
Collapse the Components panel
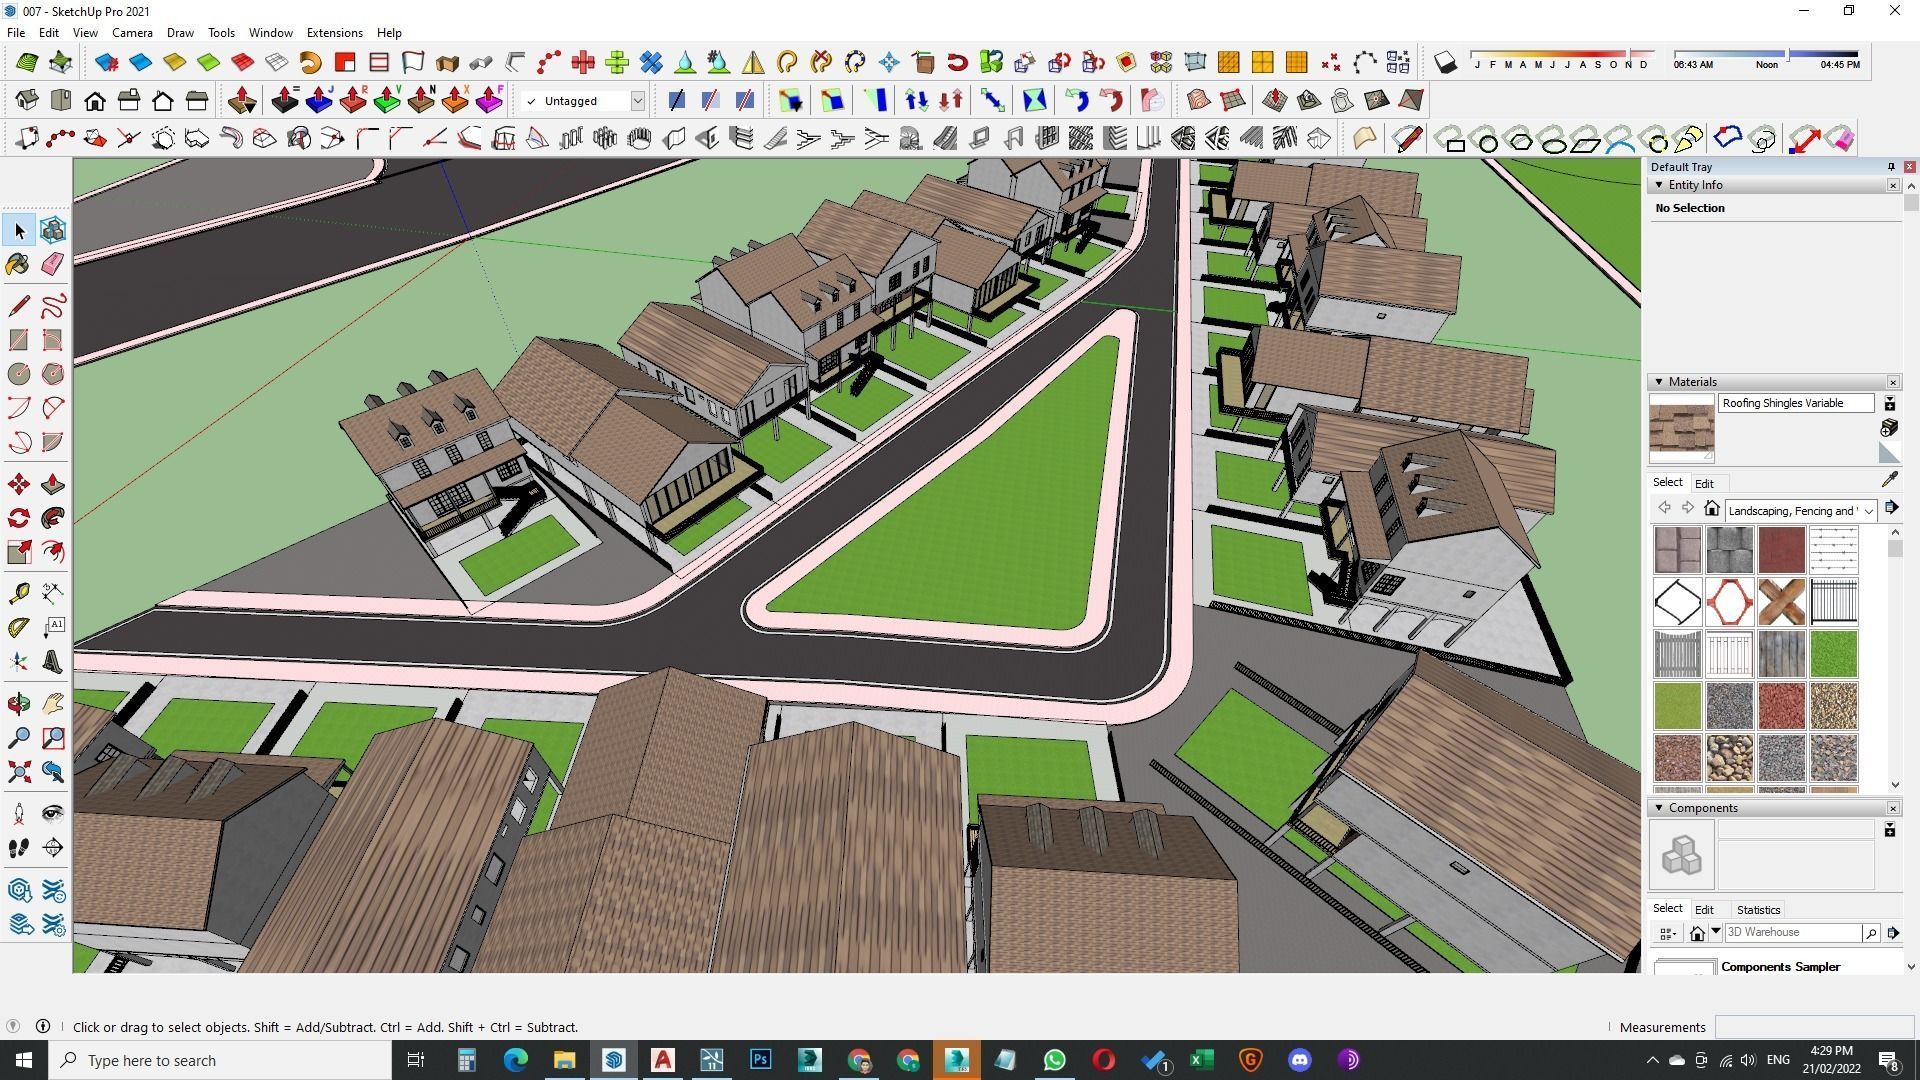[x=1659, y=808]
